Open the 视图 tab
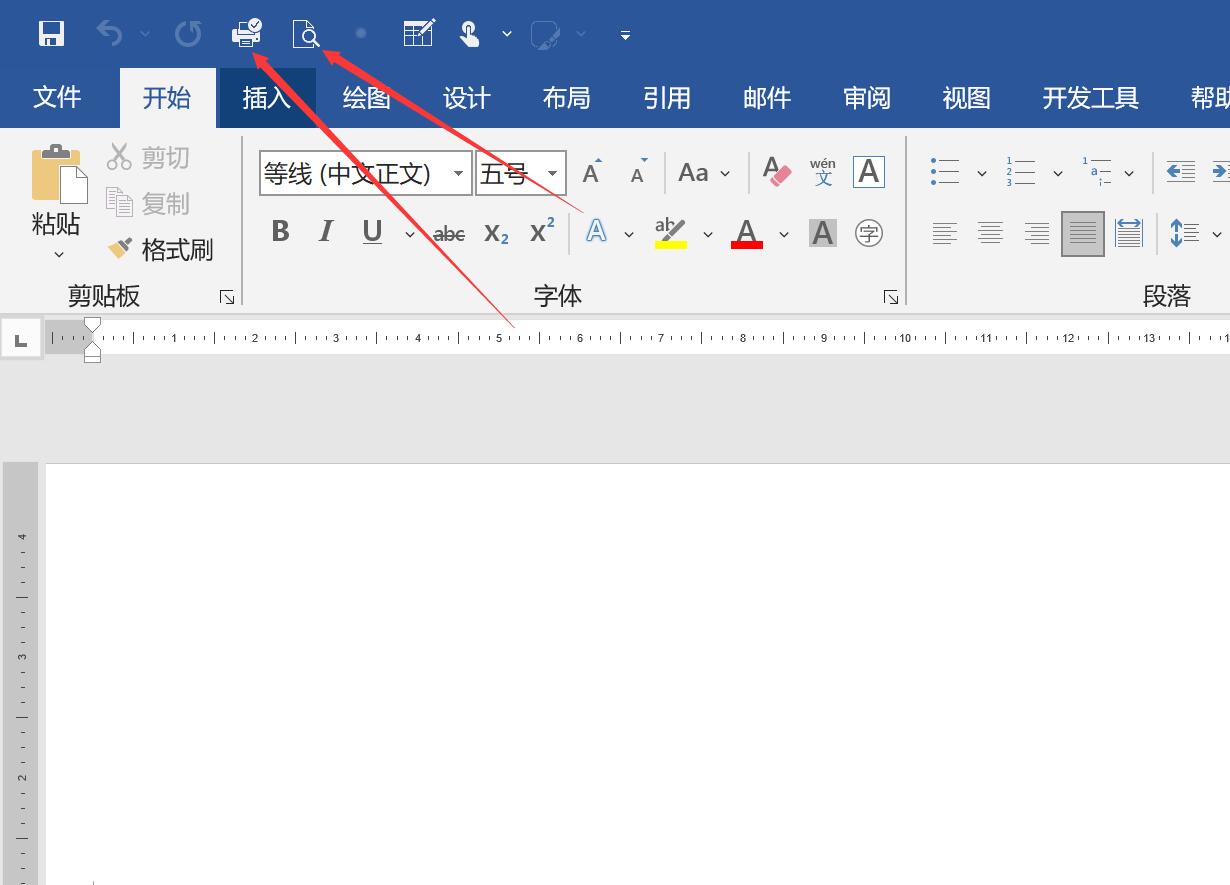The image size is (1230, 885). pos(967,98)
